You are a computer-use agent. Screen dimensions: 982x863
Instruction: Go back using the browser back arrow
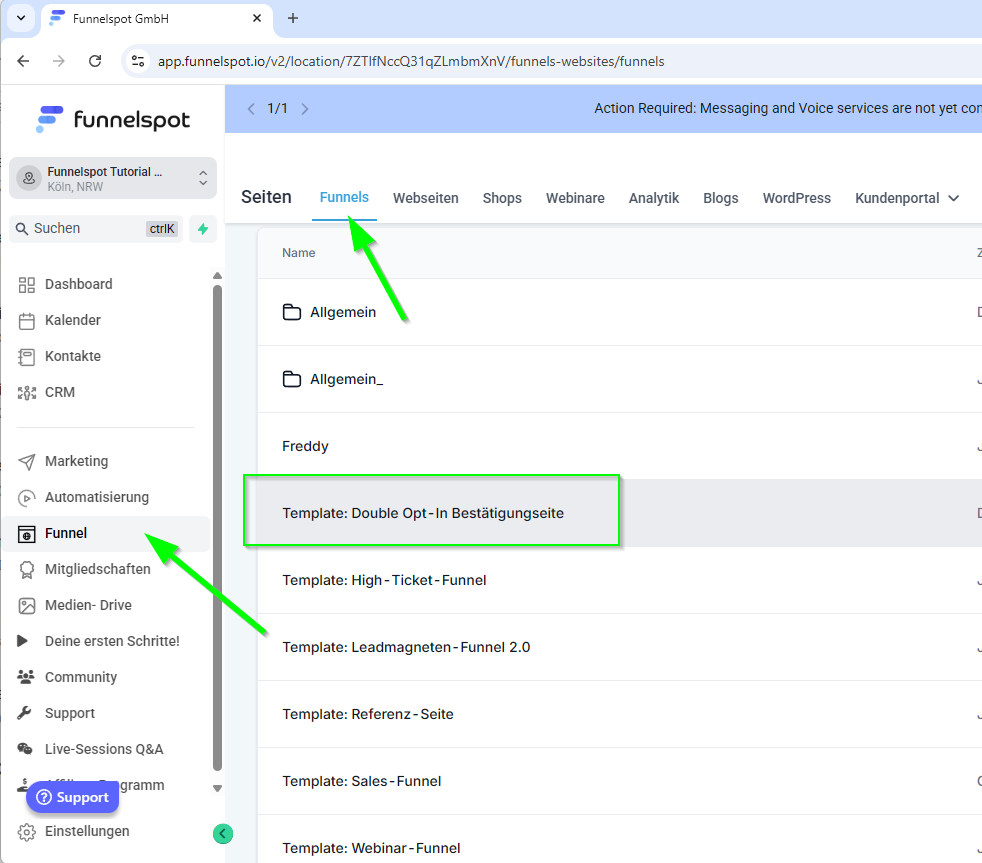[23, 61]
